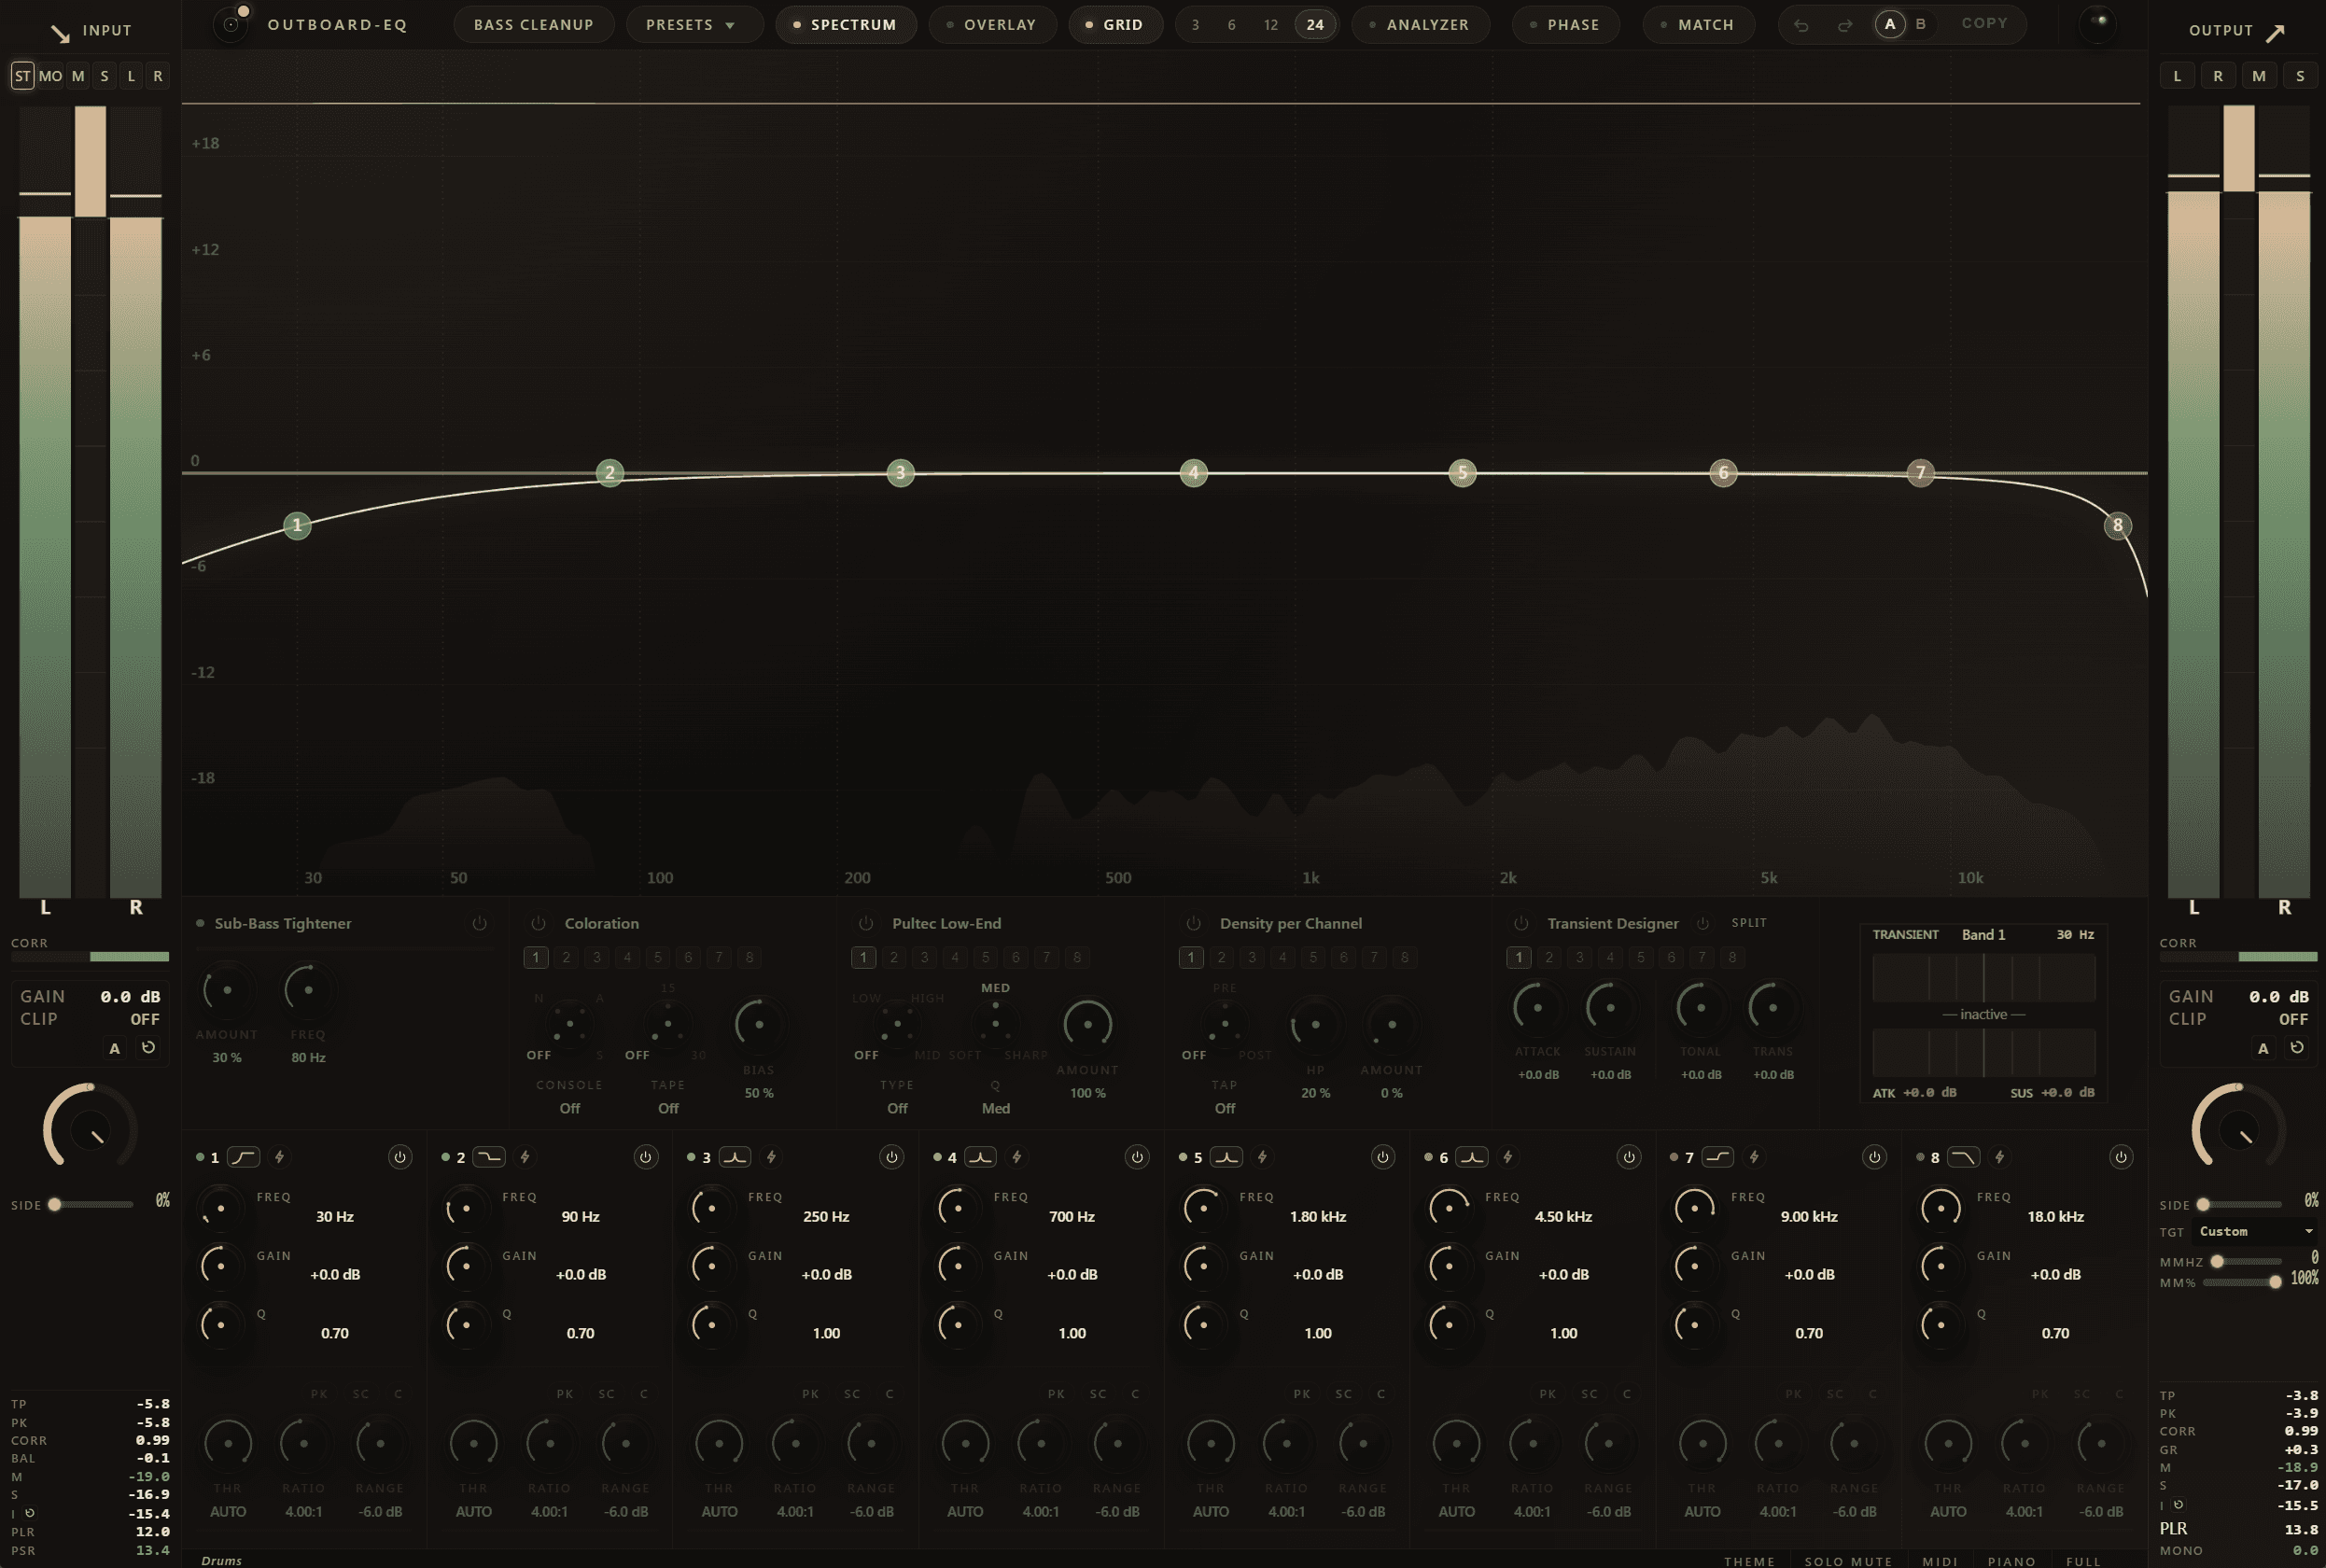Click the Sub-Bass Tightener Amount knob
Viewport: 2326px width, 1568px height.
tap(227, 990)
